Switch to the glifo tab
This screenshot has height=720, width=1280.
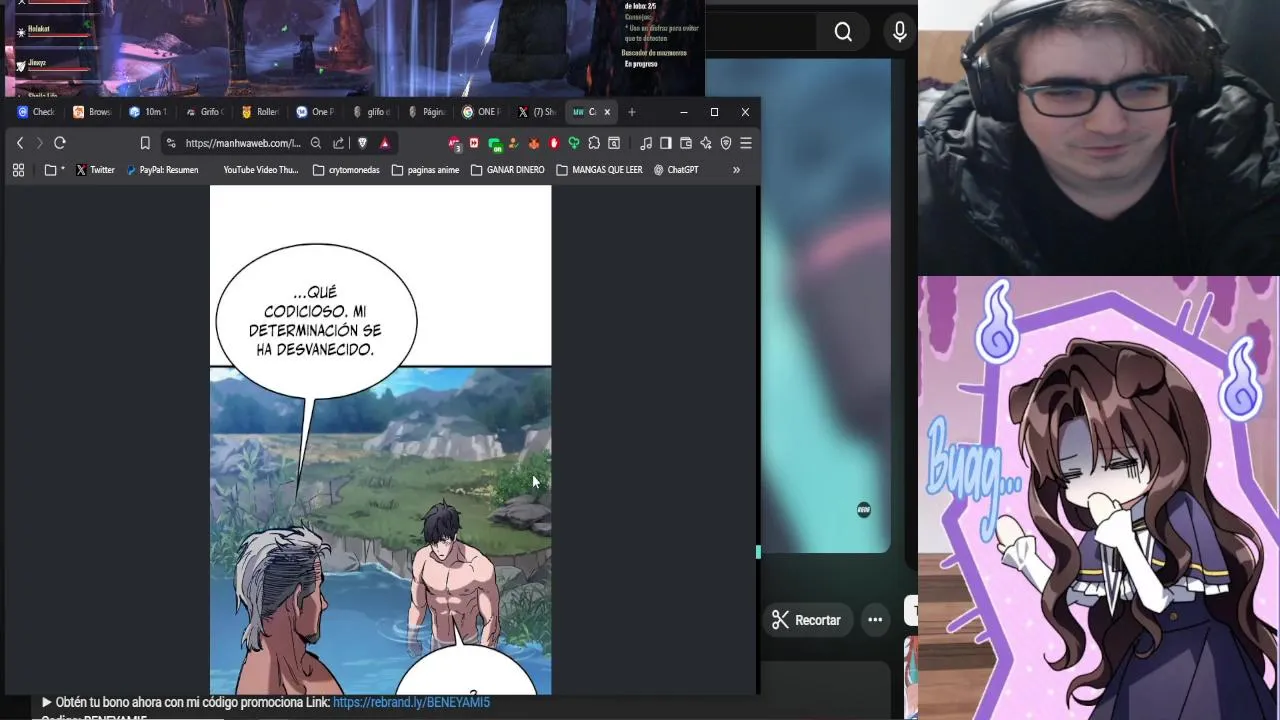(x=371, y=112)
